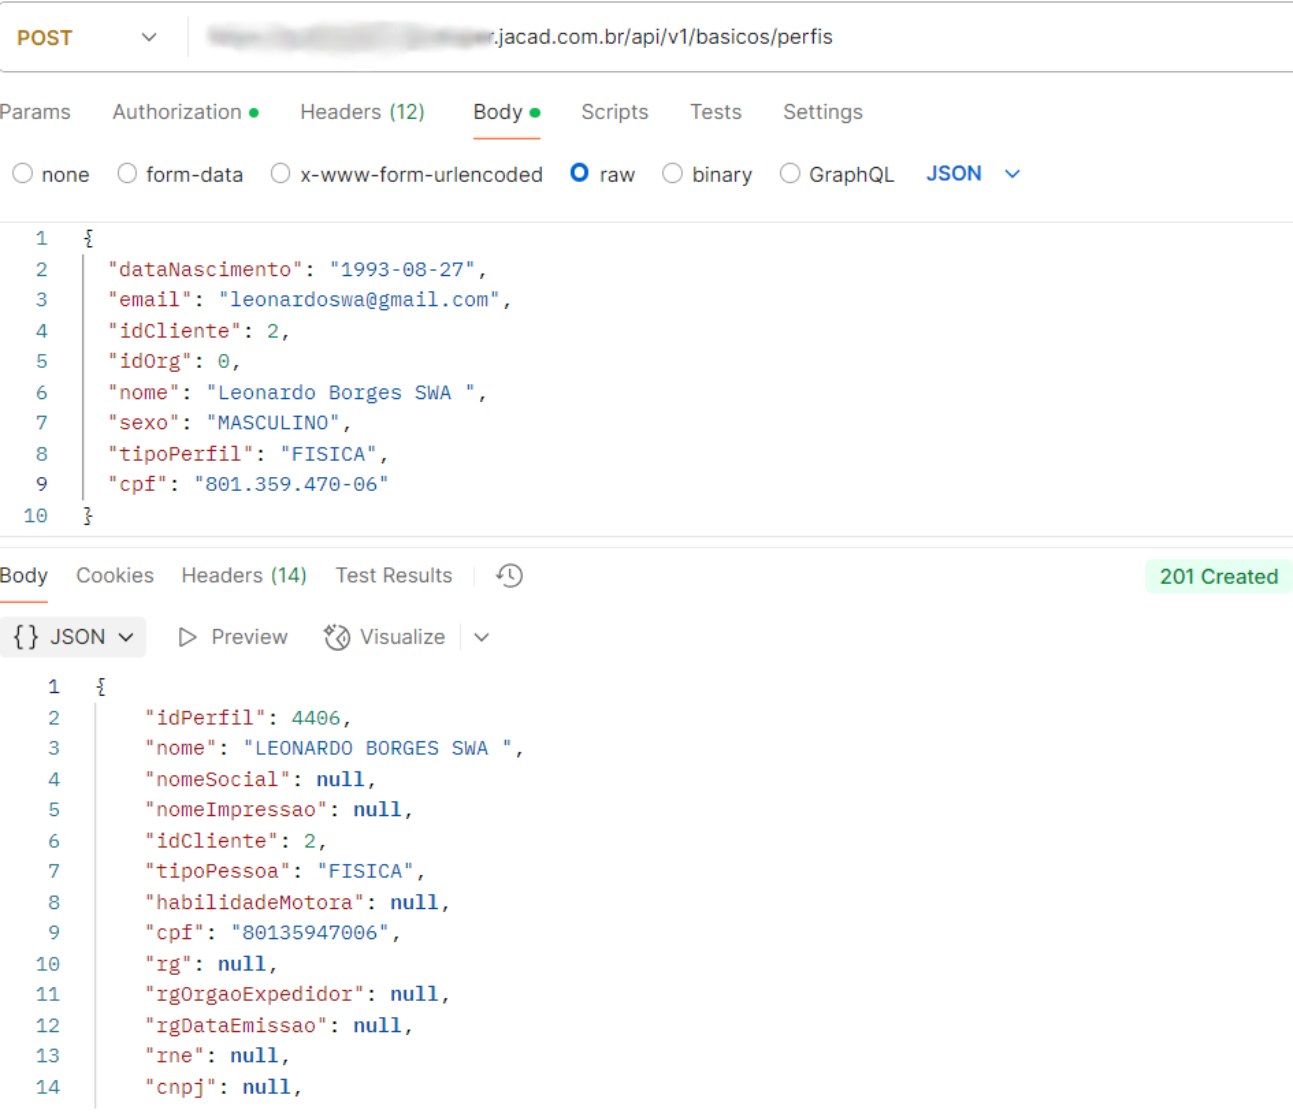
Task: Switch to the Authorization tab
Action: (185, 112)
